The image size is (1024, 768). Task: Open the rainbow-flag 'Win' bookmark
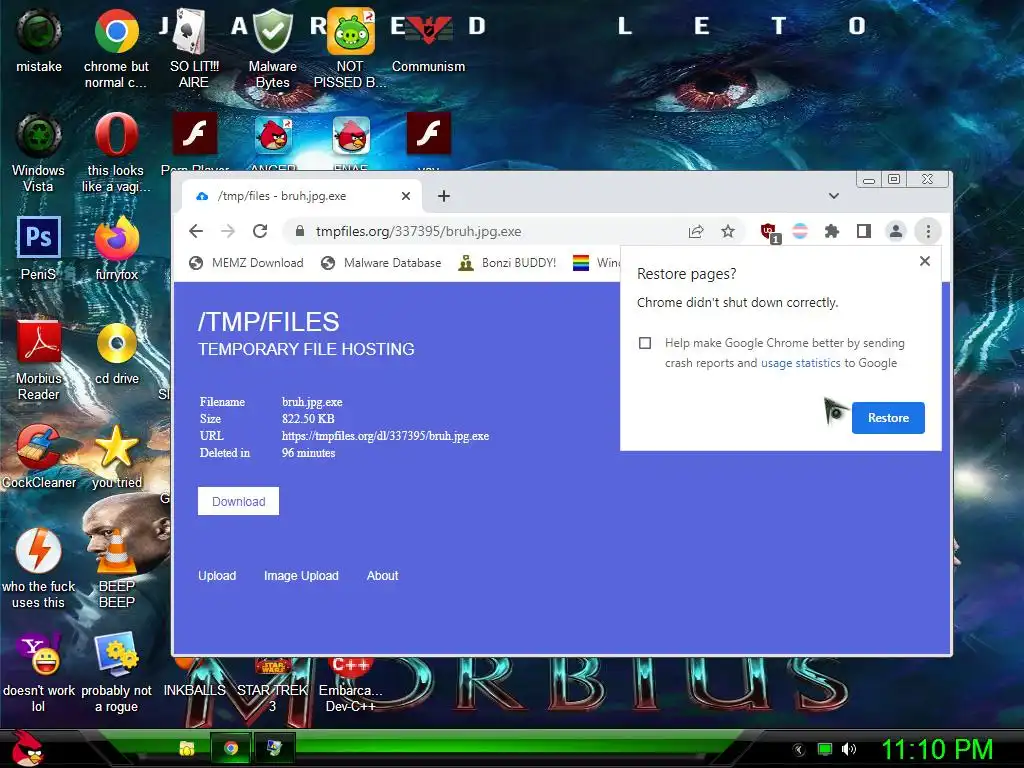(596, 263)
